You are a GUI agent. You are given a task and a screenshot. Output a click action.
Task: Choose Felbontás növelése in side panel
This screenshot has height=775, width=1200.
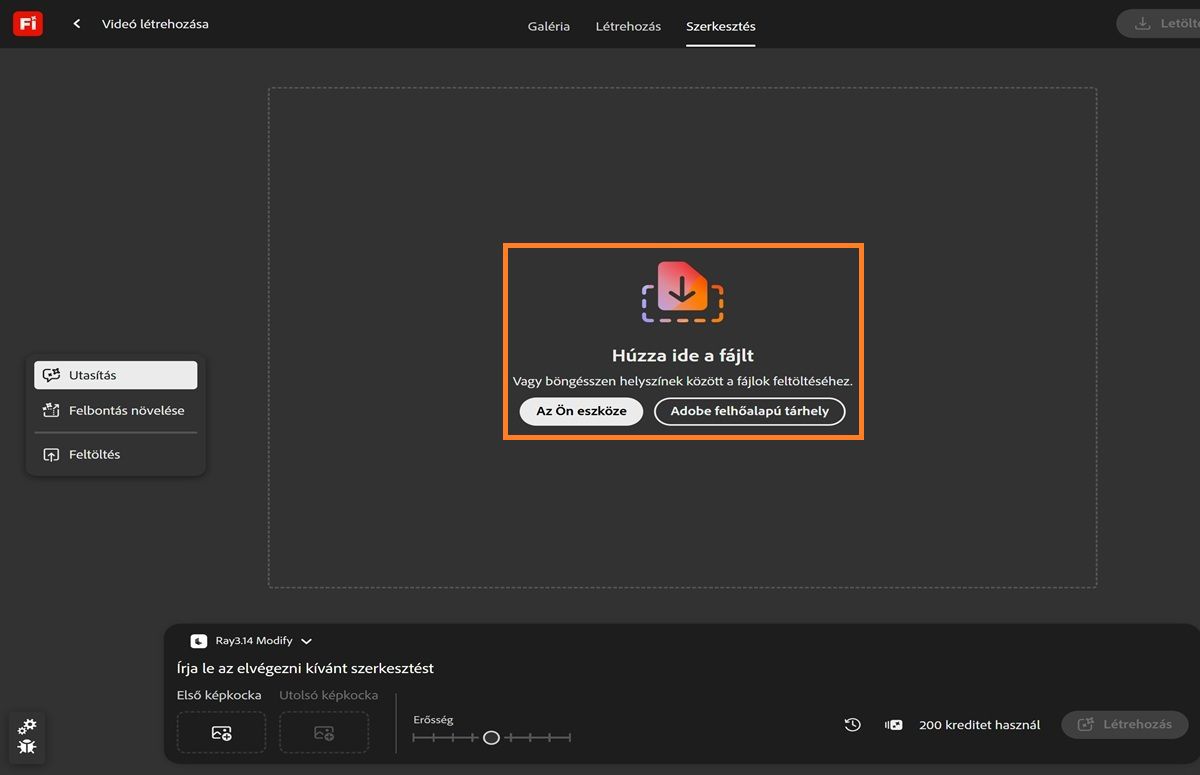pos(115,410)
